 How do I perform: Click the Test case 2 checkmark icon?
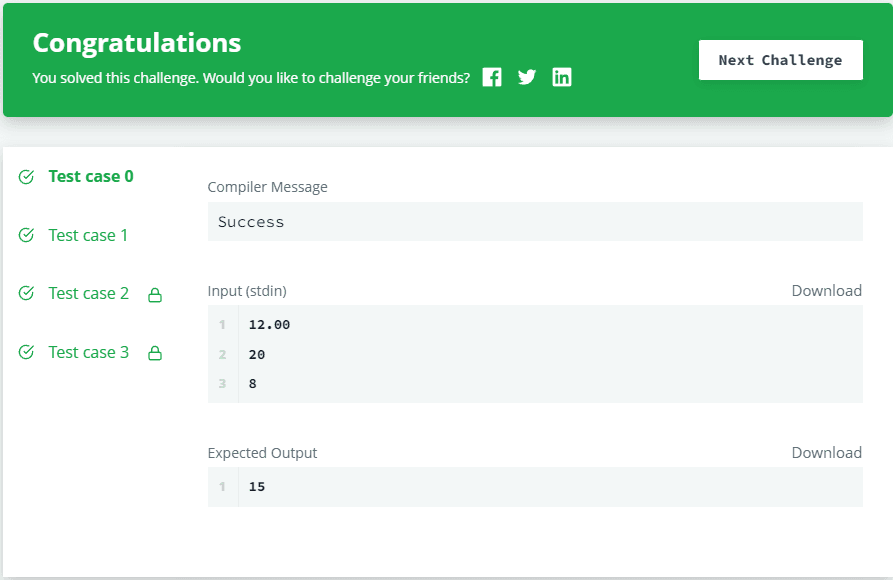(26, 293)
